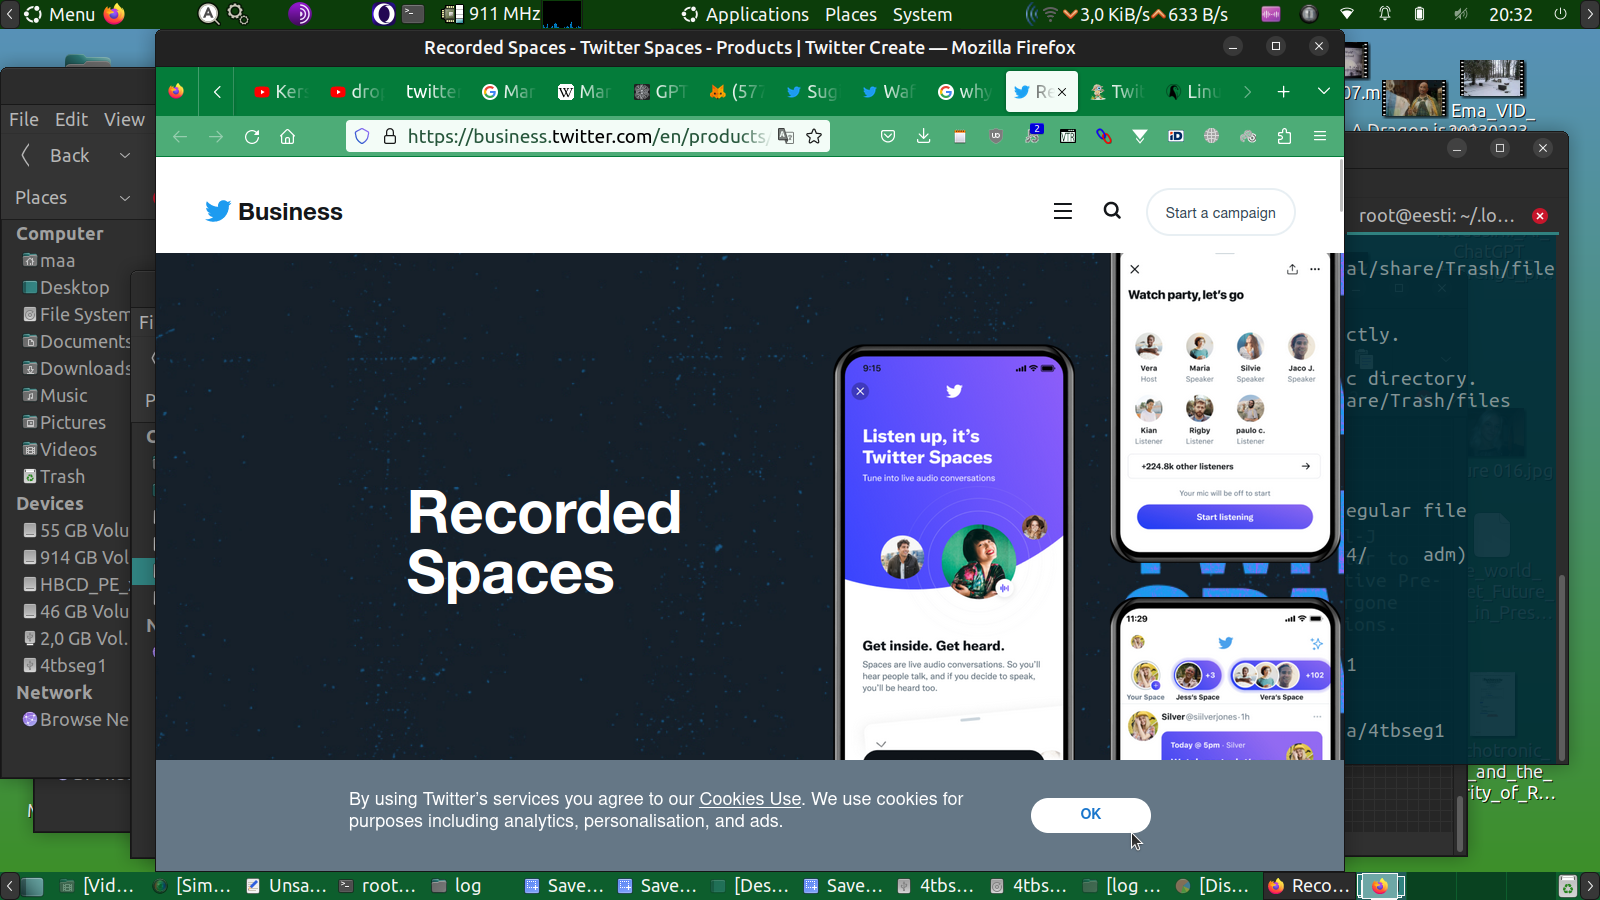Open the iD extension toolbar button
The height and width of the screenshot is (900, 1600).
1176,136
